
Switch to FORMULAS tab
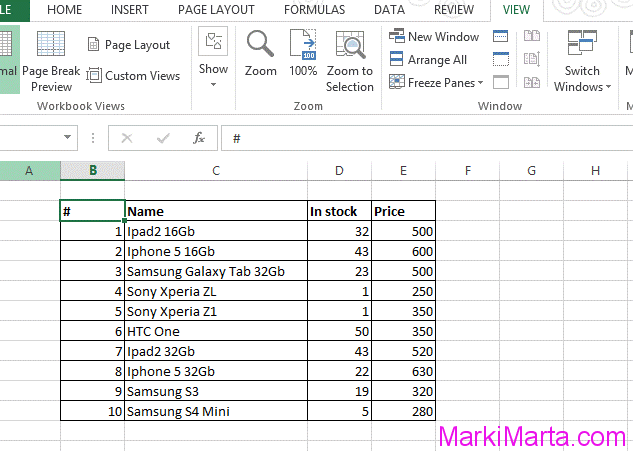click(314, 10)
